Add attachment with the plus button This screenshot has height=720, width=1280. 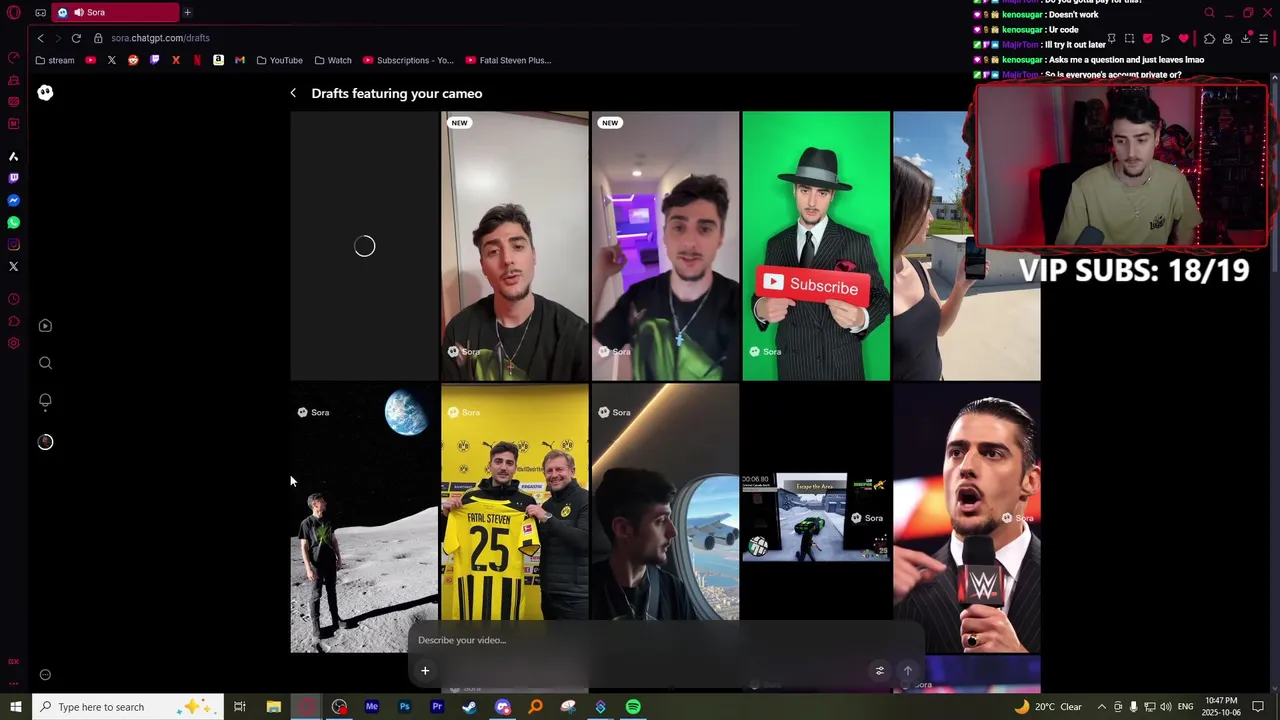click(425, 671)
